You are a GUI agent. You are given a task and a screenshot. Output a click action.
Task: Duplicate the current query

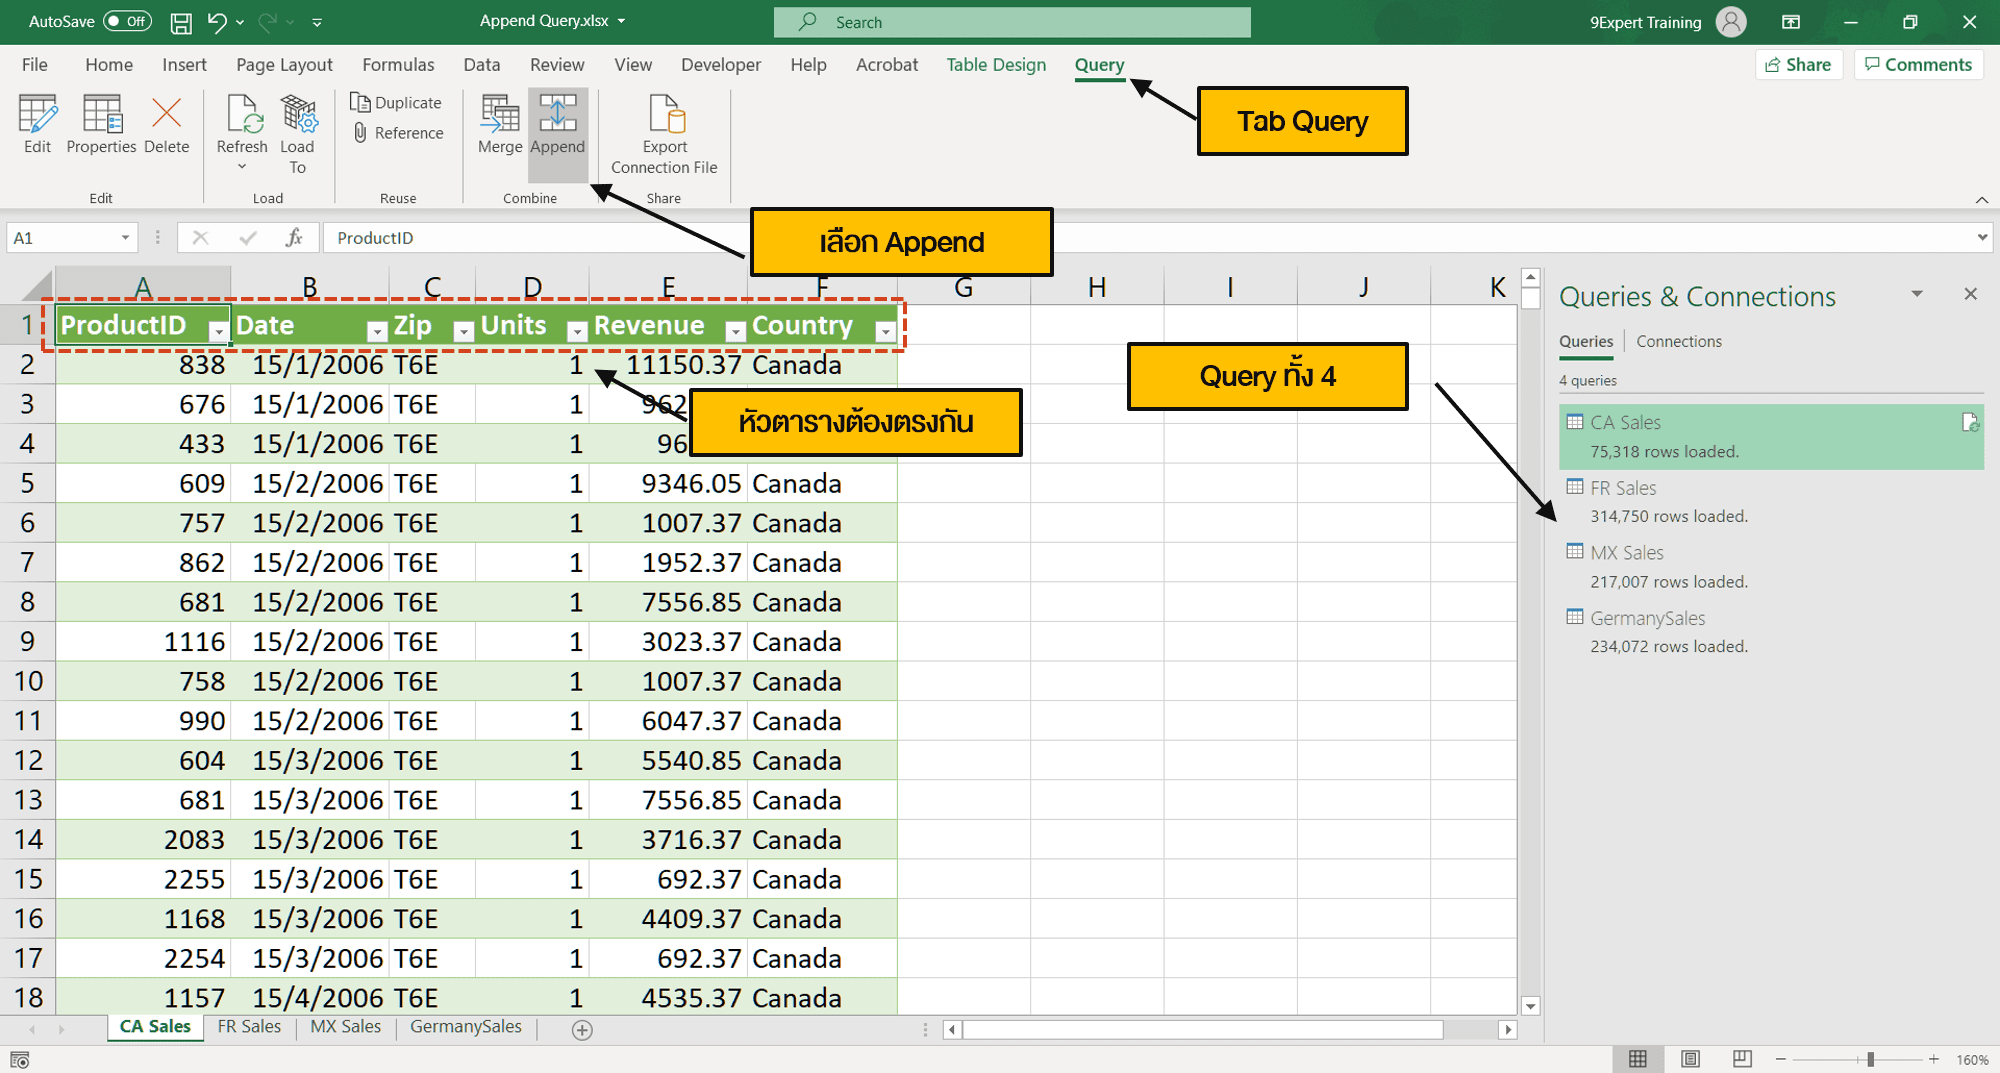point(396,101)
